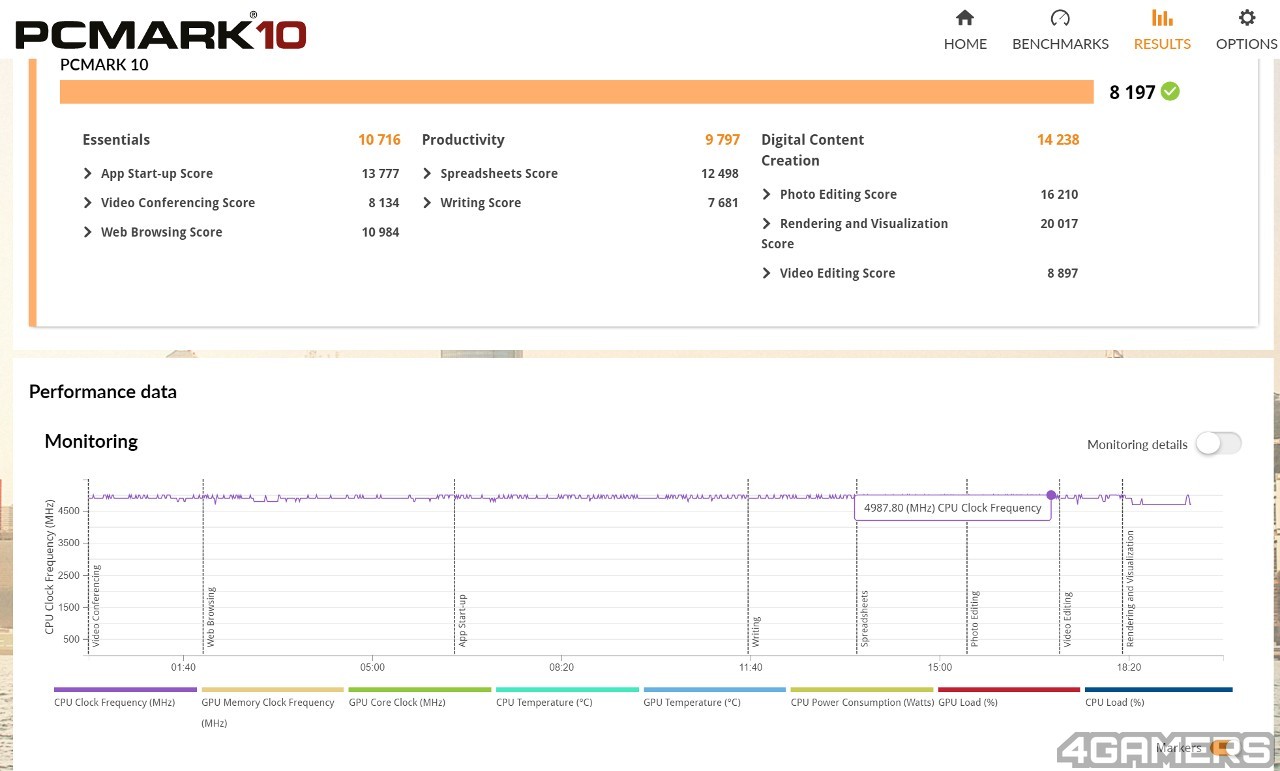Click the Productivity score 9 797
The height and width of the screenshot is (771, 1280).
[x=722, y=140]
